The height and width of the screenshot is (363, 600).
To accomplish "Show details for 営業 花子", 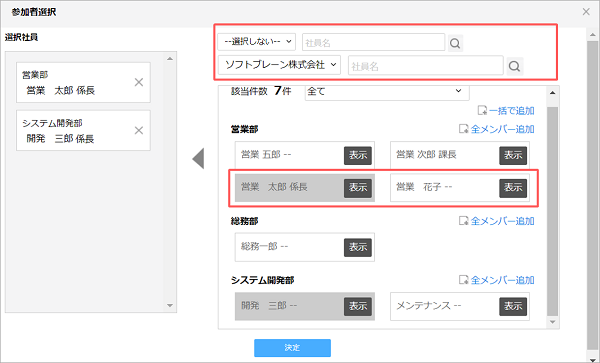I will 513,188.
